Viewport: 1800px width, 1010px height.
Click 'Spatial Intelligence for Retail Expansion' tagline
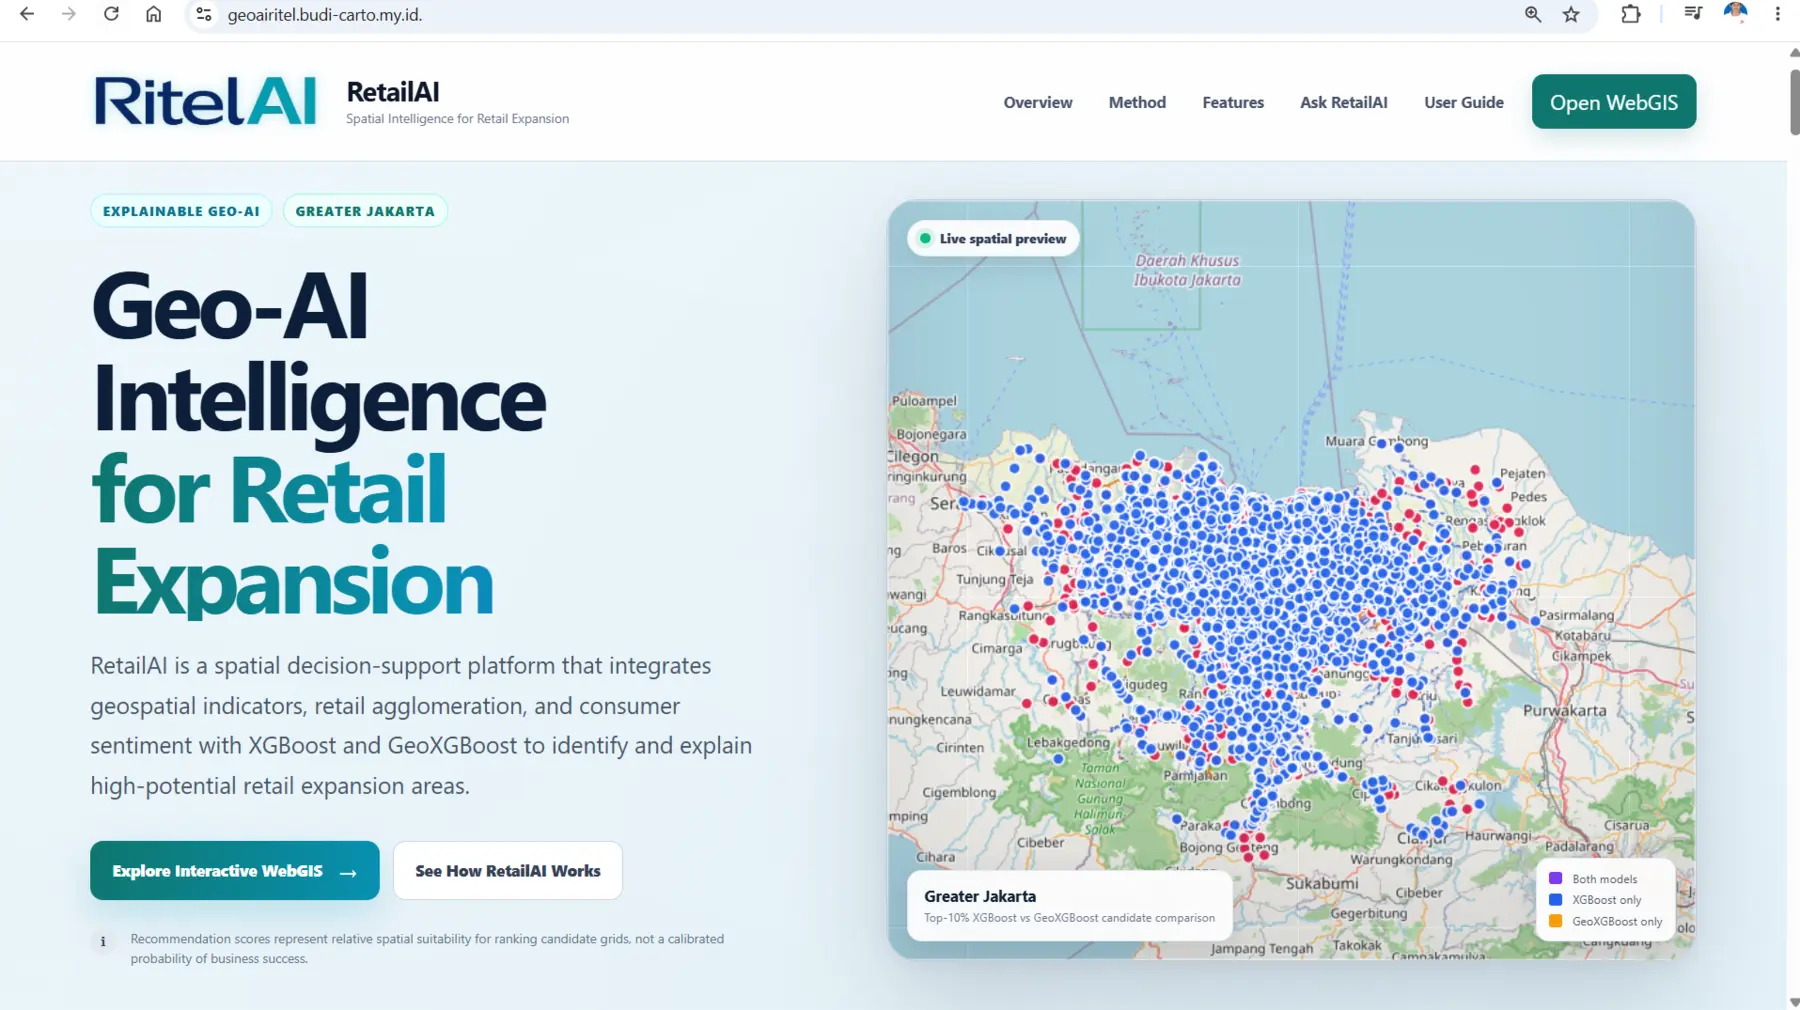tap(457, 118)
